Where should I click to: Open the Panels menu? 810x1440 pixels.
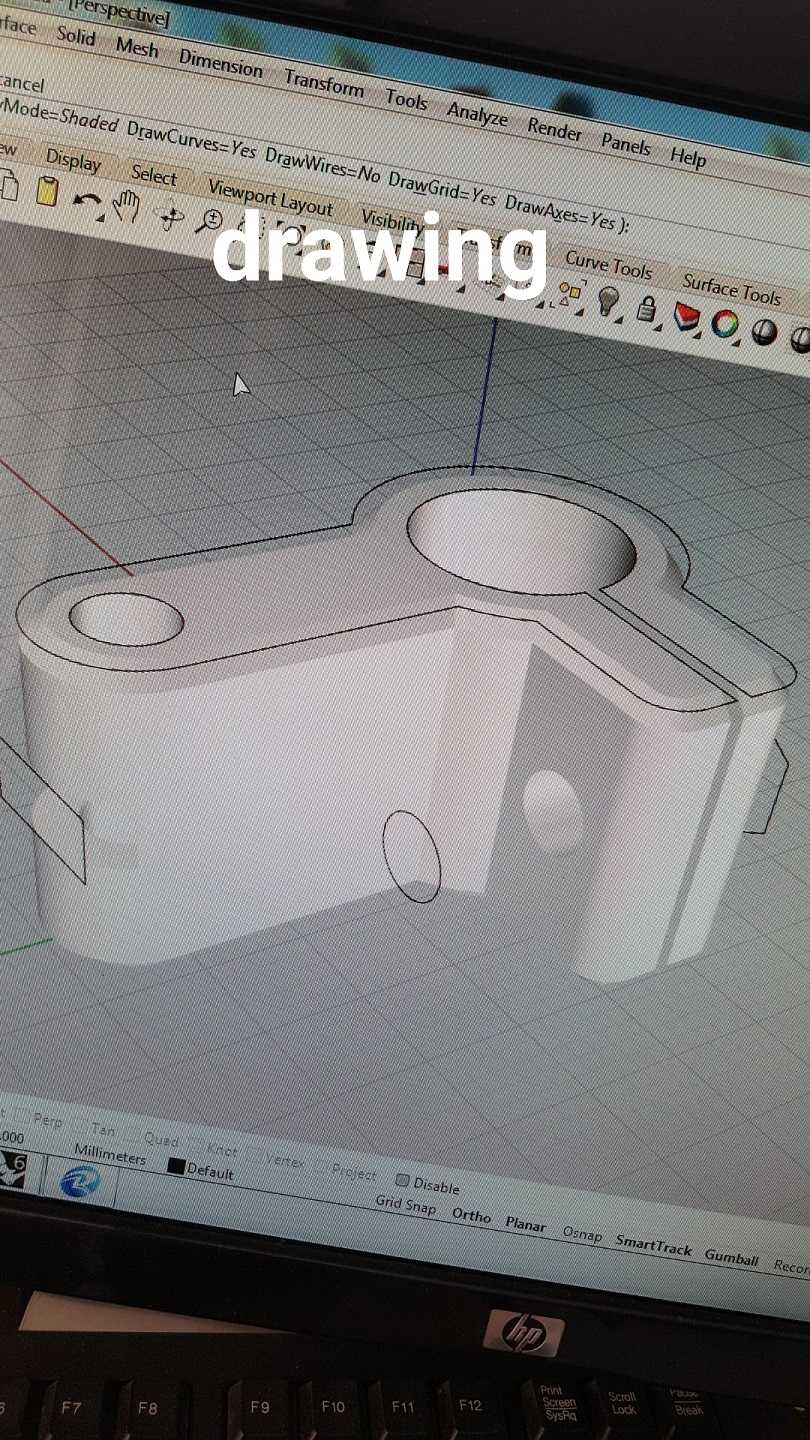[626, 144]
